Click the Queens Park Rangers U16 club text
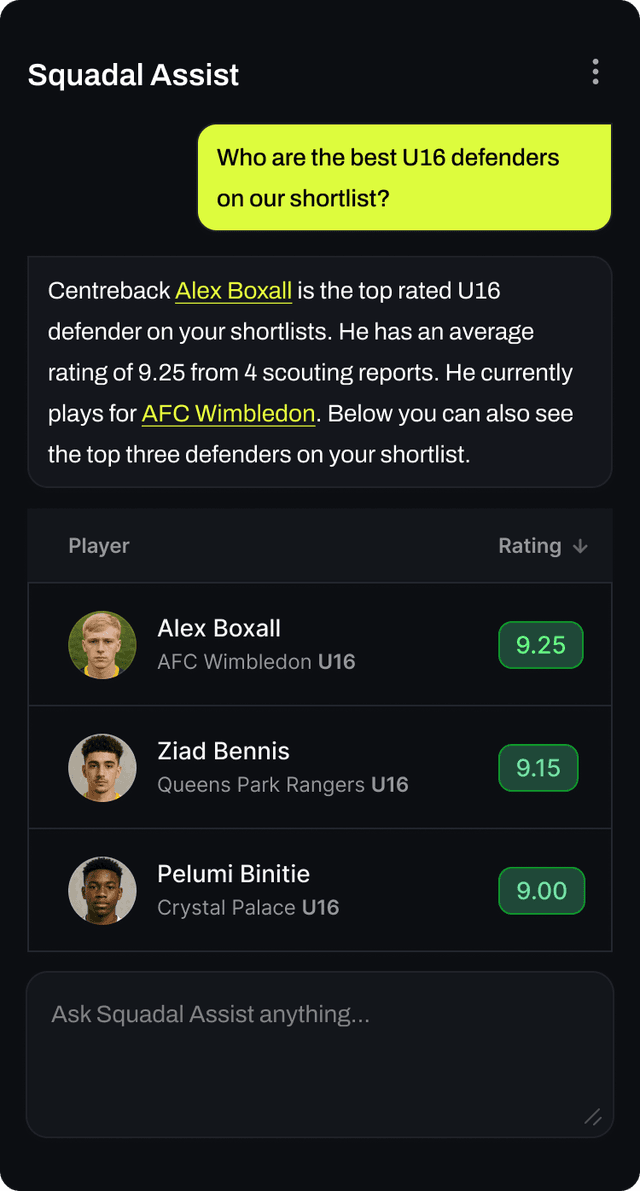640x1191 pixels. click(x=283, y=785)
